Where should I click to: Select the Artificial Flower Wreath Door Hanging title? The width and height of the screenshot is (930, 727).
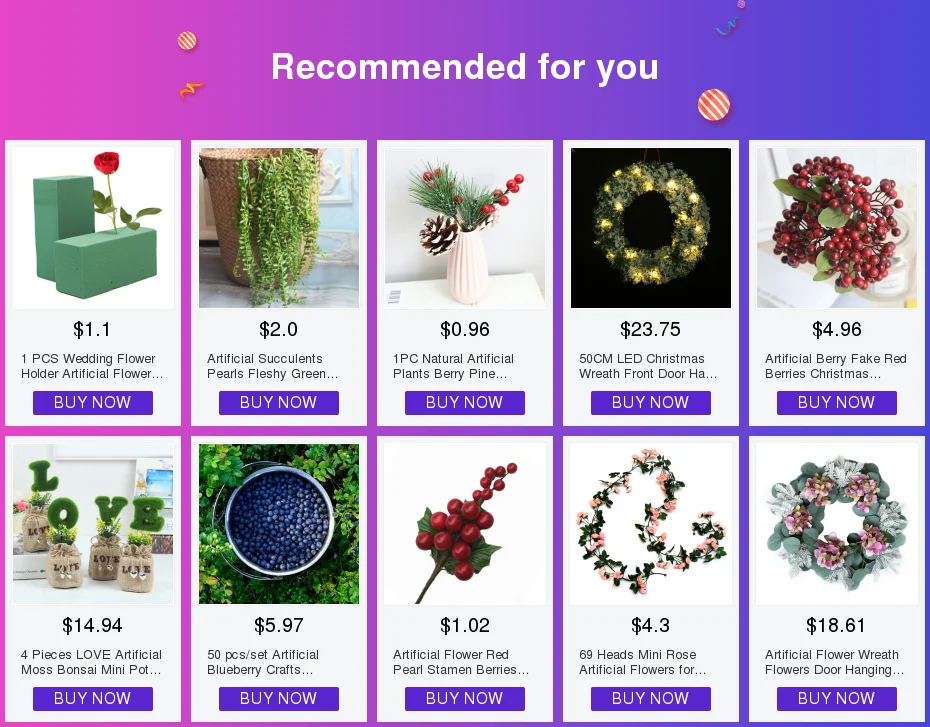pos(835,662)
